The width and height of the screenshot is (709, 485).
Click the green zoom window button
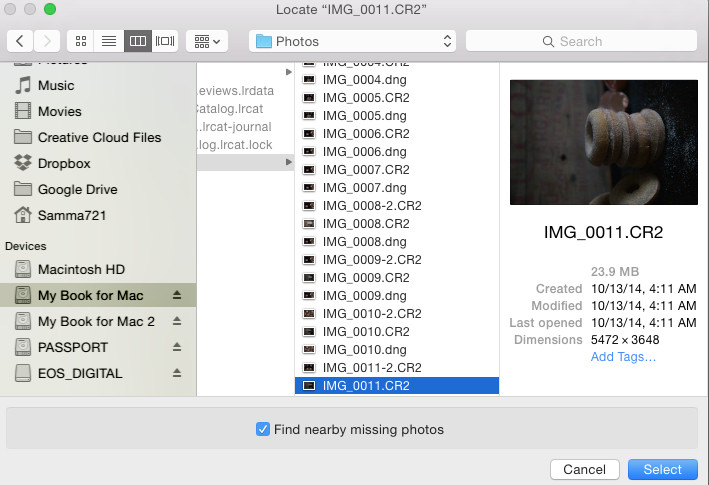50,9
